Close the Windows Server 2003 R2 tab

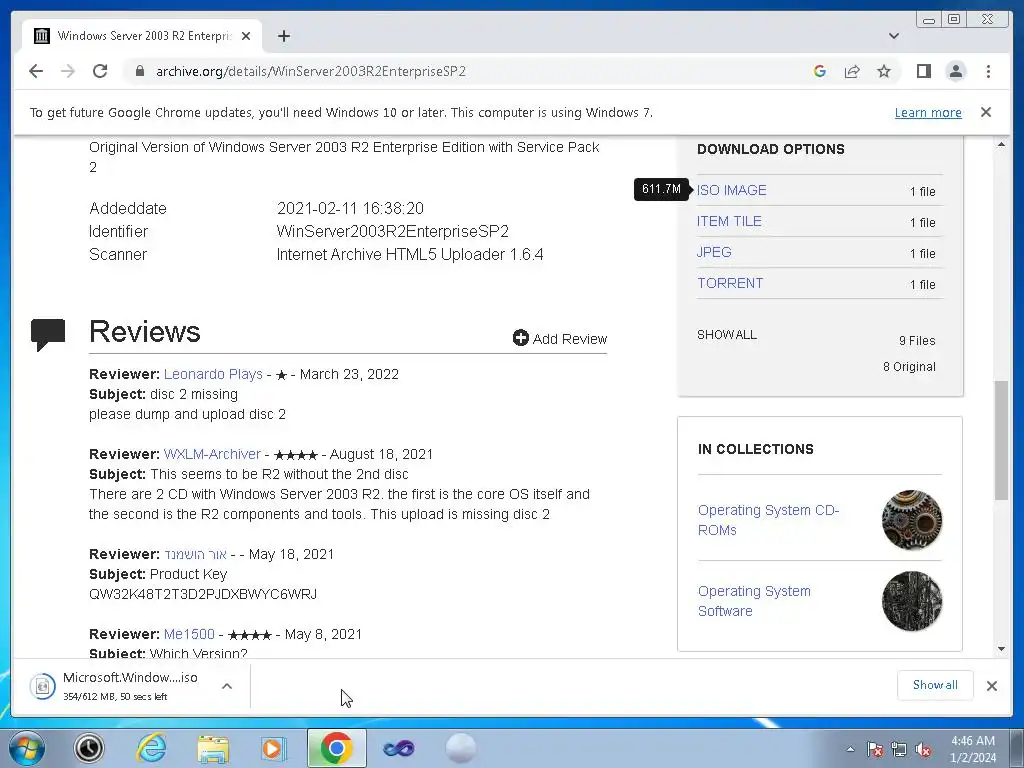click(246, 36)
